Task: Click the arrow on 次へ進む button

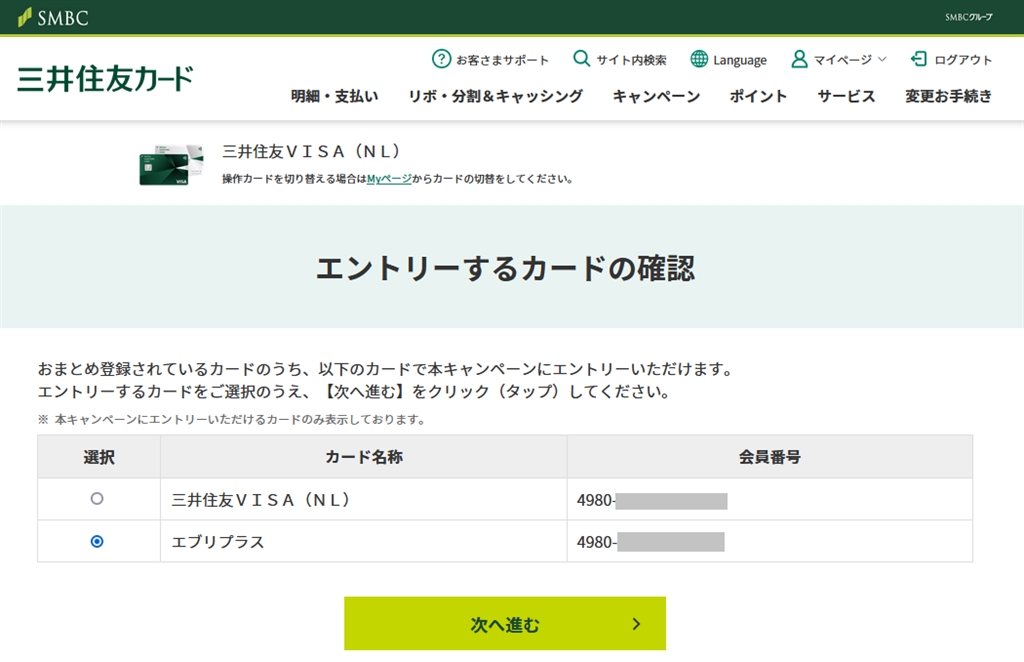Action: (x=637, y=624)
